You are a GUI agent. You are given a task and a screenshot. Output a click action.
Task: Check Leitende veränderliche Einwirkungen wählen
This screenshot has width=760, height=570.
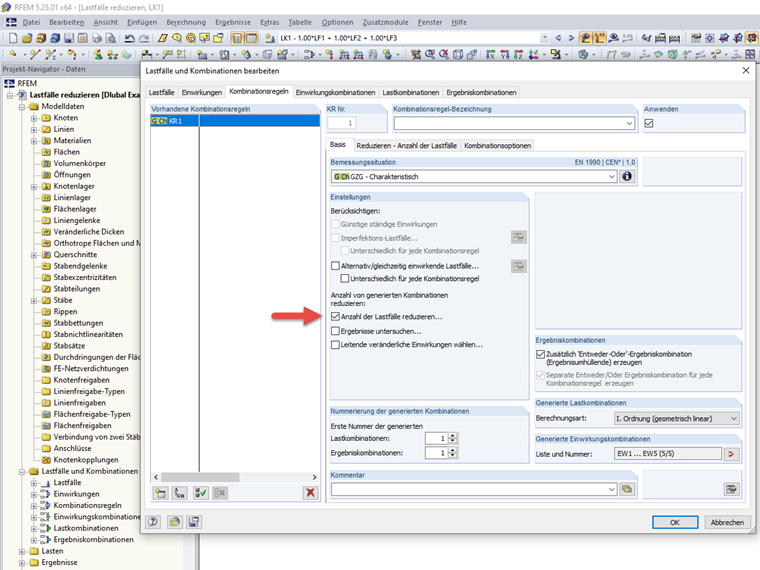pyautogui.click(x=335, y=345)
